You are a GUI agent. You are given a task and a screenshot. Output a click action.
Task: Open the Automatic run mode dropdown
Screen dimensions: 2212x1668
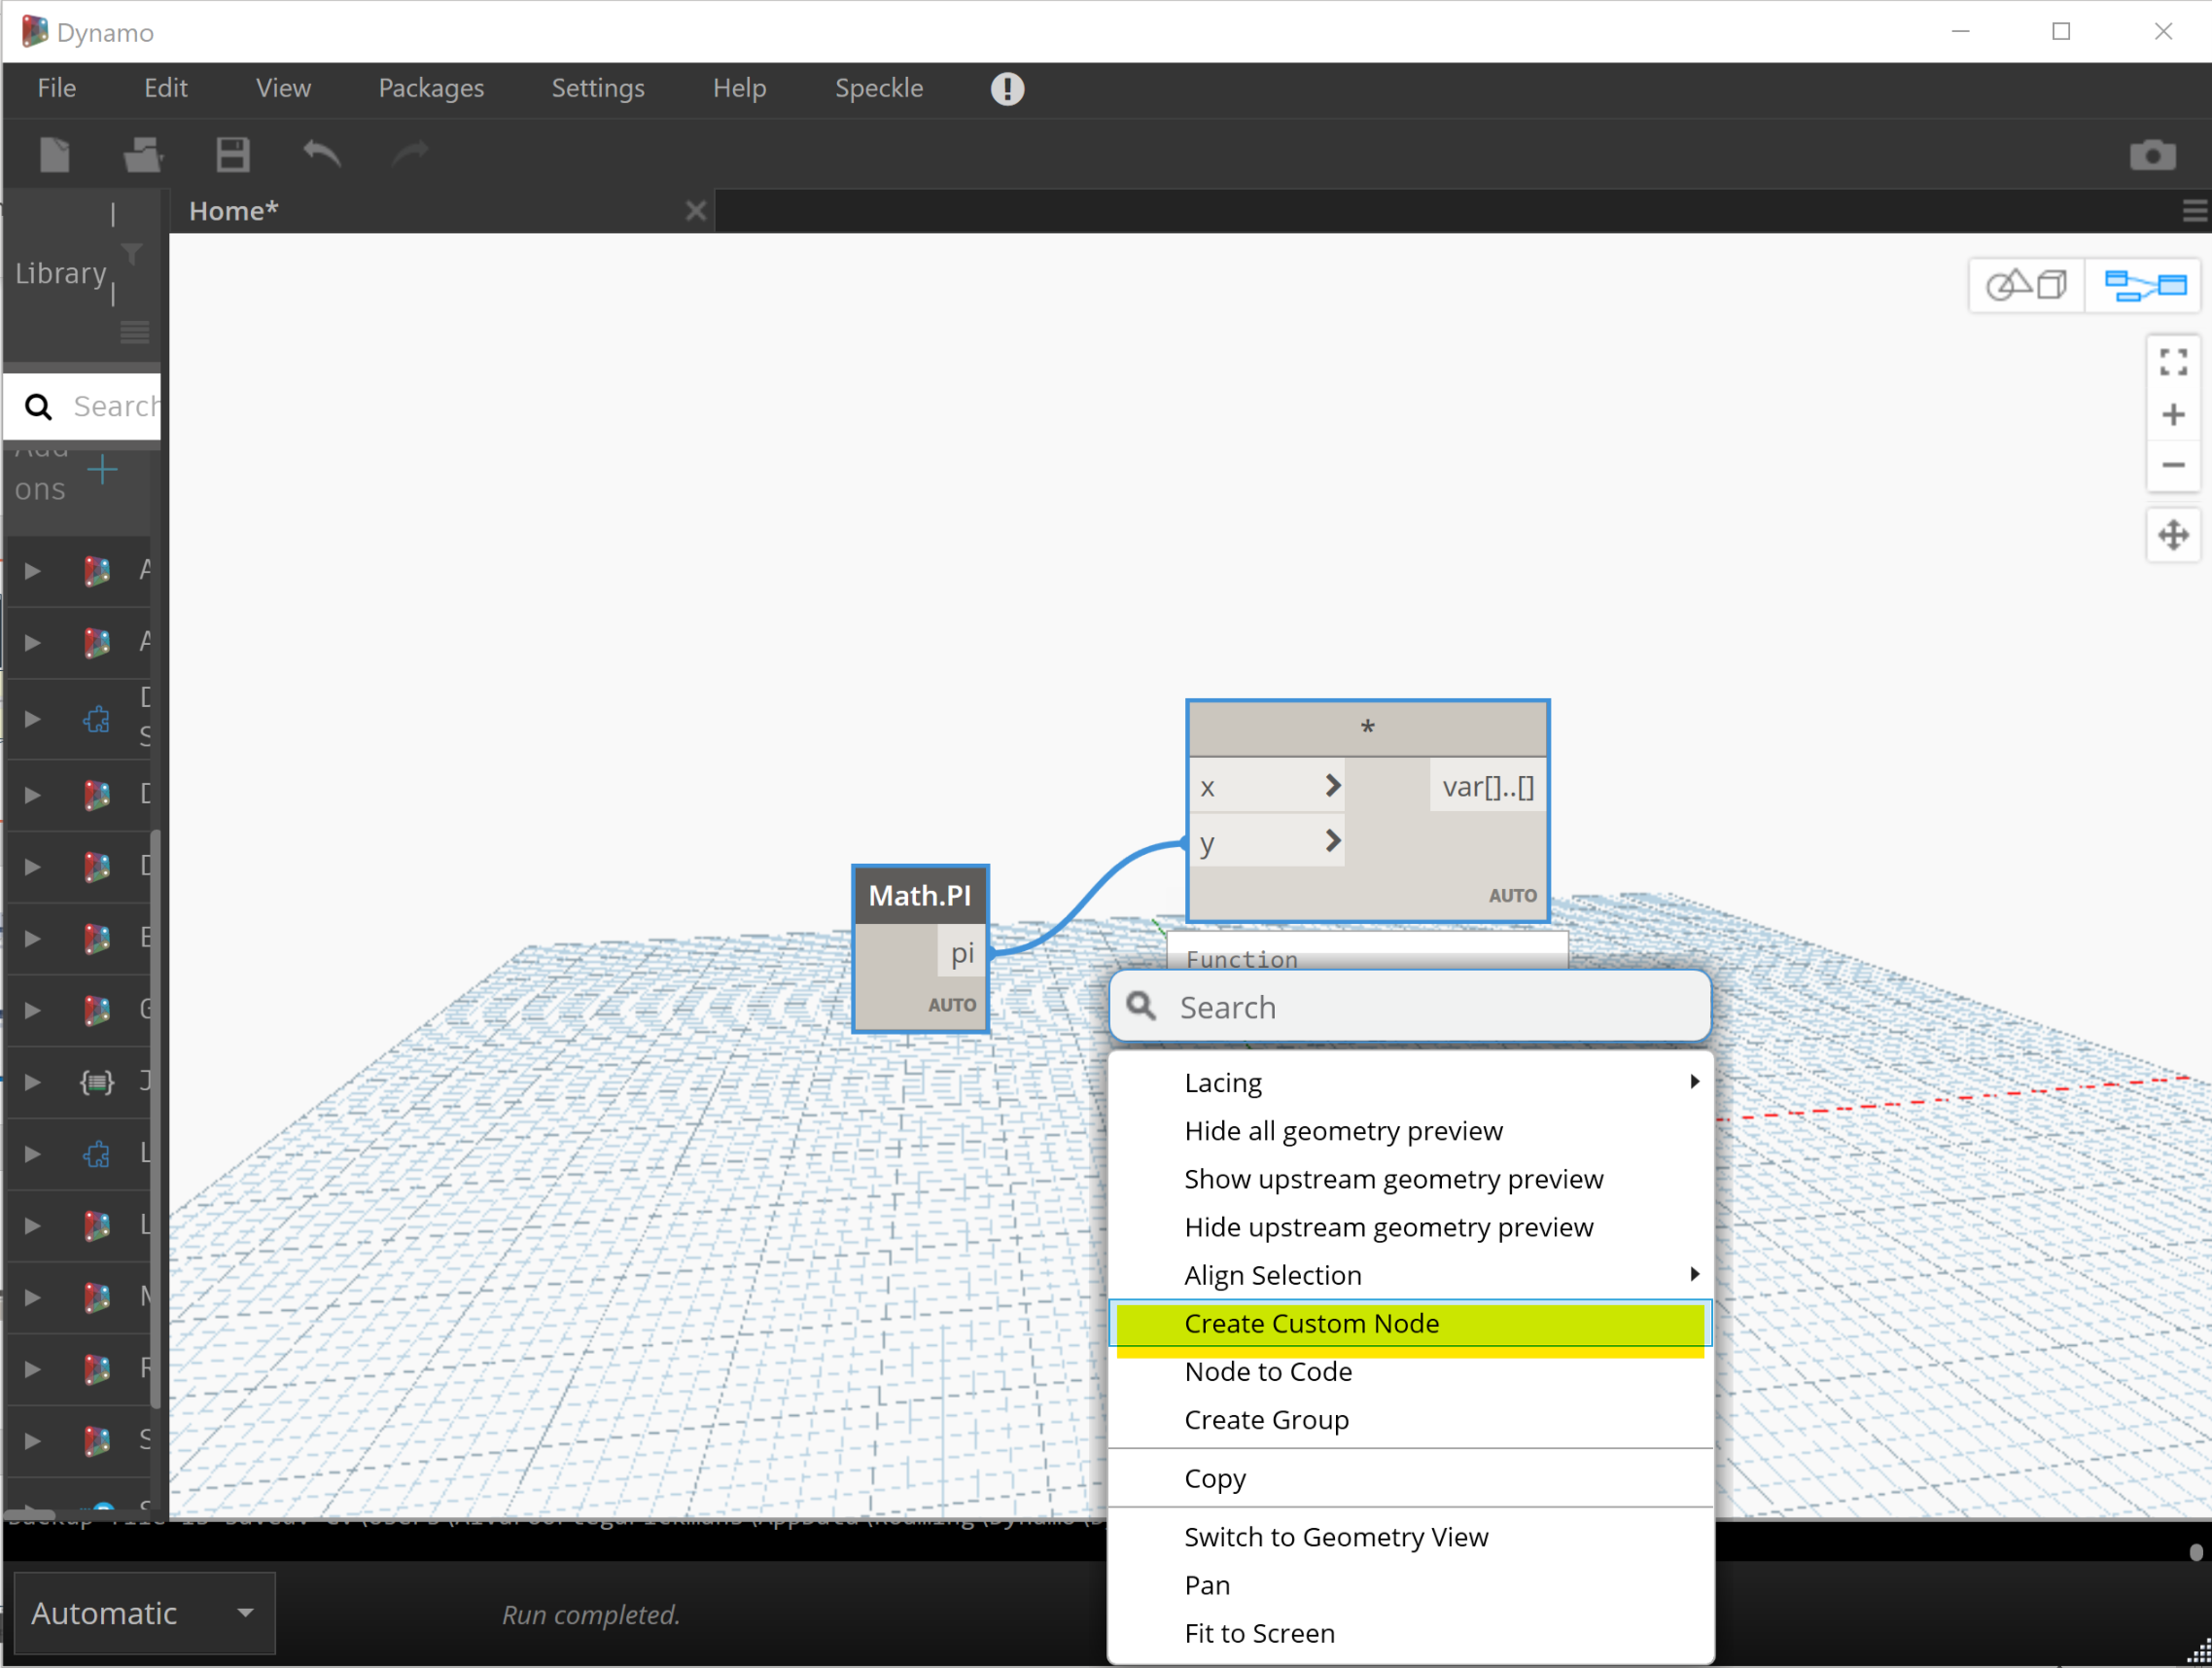click(144, 1612)
